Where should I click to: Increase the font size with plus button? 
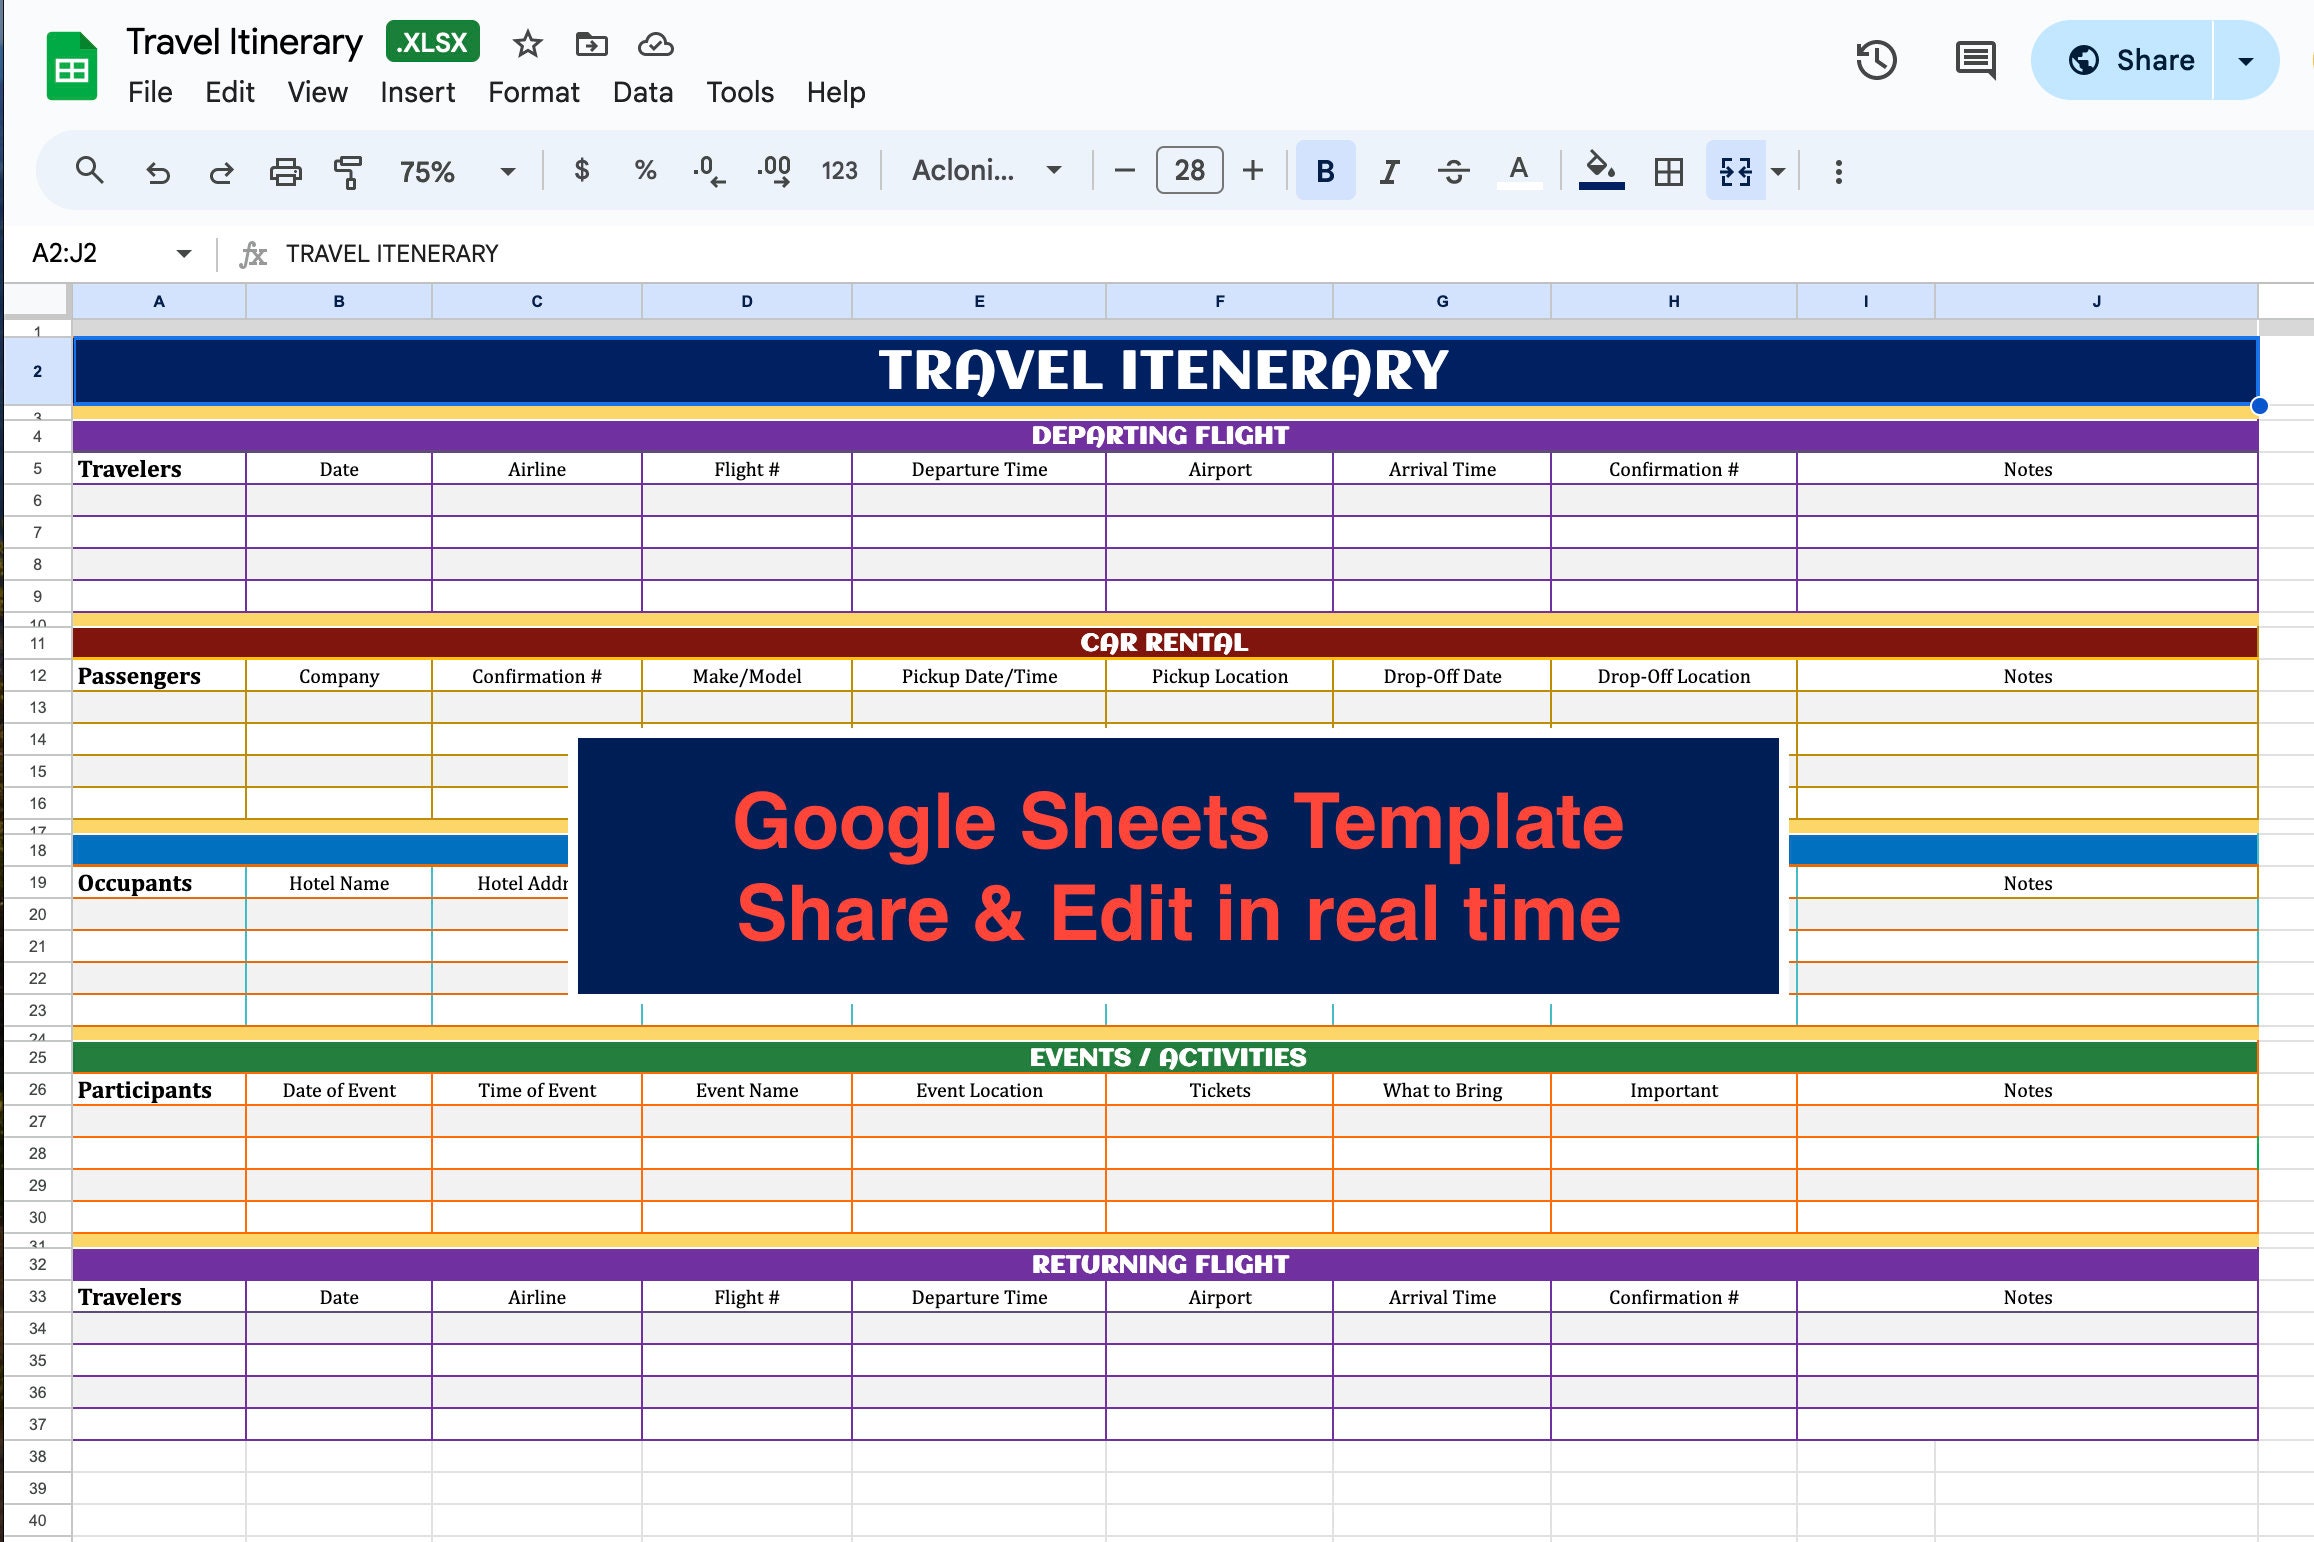coord(1253,171)
